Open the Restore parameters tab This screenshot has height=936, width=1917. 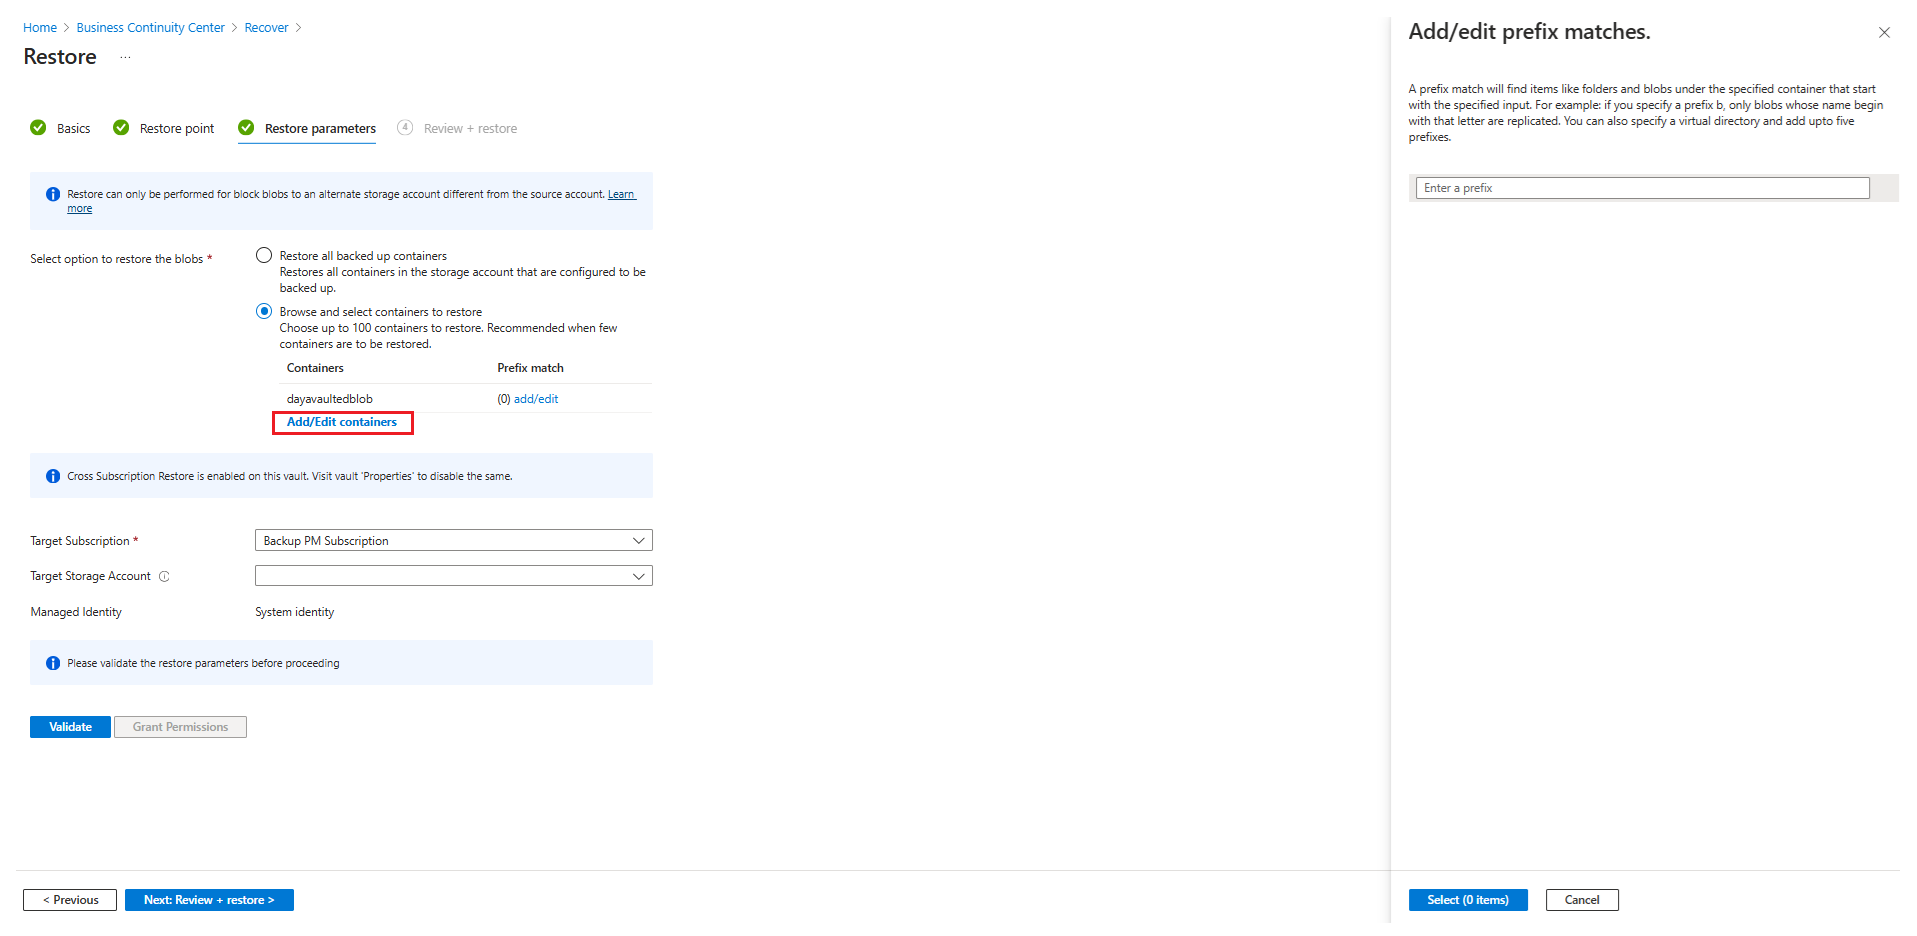320,129
